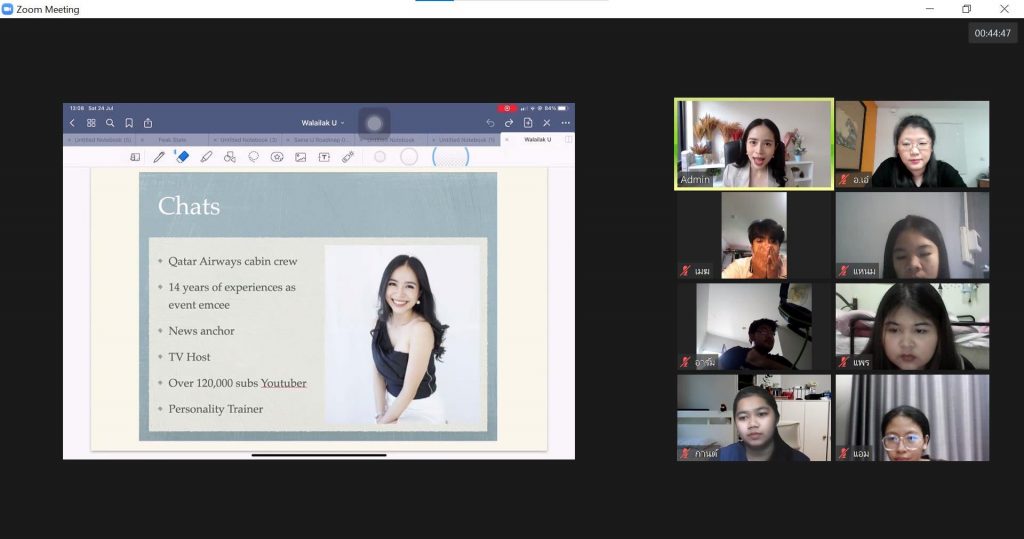
Task: Undo the last action
Action: coord(490,123)
